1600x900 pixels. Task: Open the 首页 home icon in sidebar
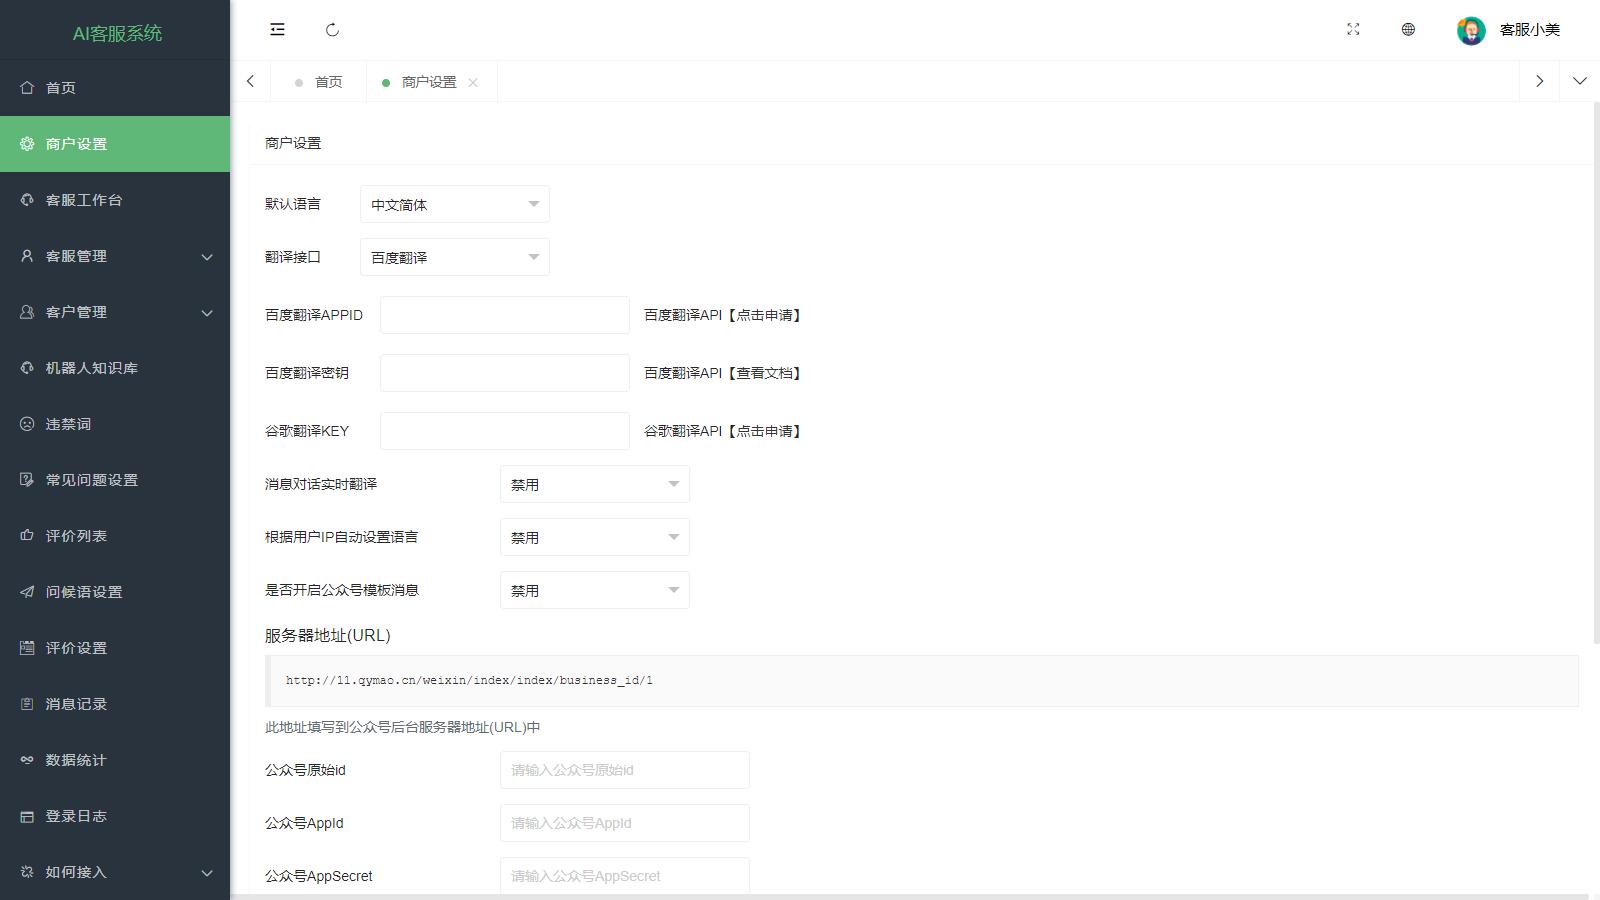coord(27,87)
